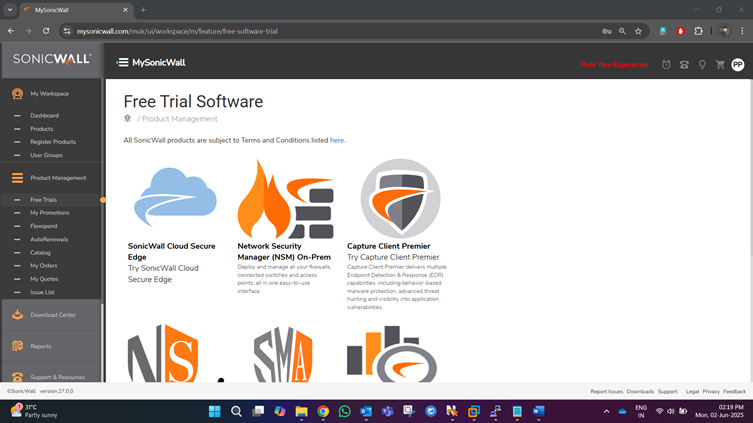Open Catalog page
The height and width of the screenshot is (423, 753).
click(x=40, y=253)
